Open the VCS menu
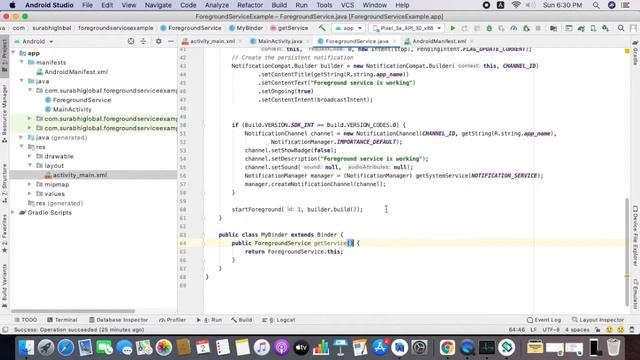This screenshot has width=640, height=360. point(347,5)
